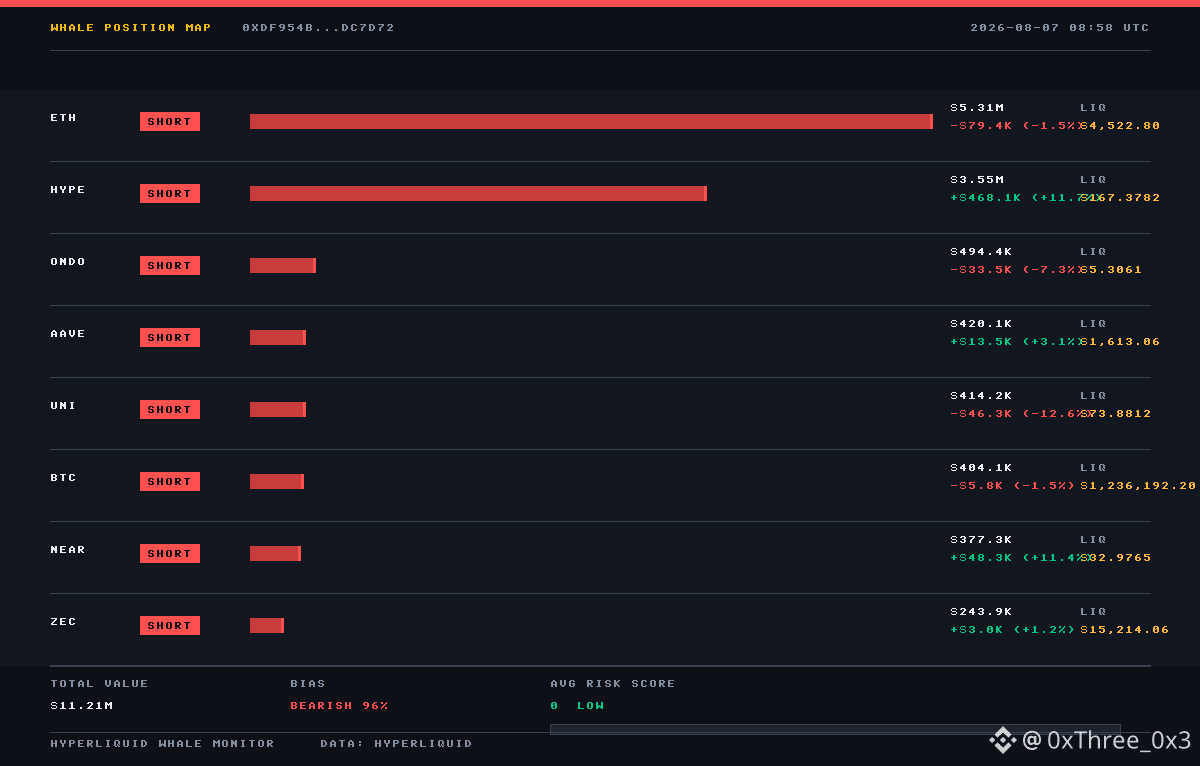Select the AAVE asset name
Viewport: 1200px width, 766px height.
[x=68, y=334]
